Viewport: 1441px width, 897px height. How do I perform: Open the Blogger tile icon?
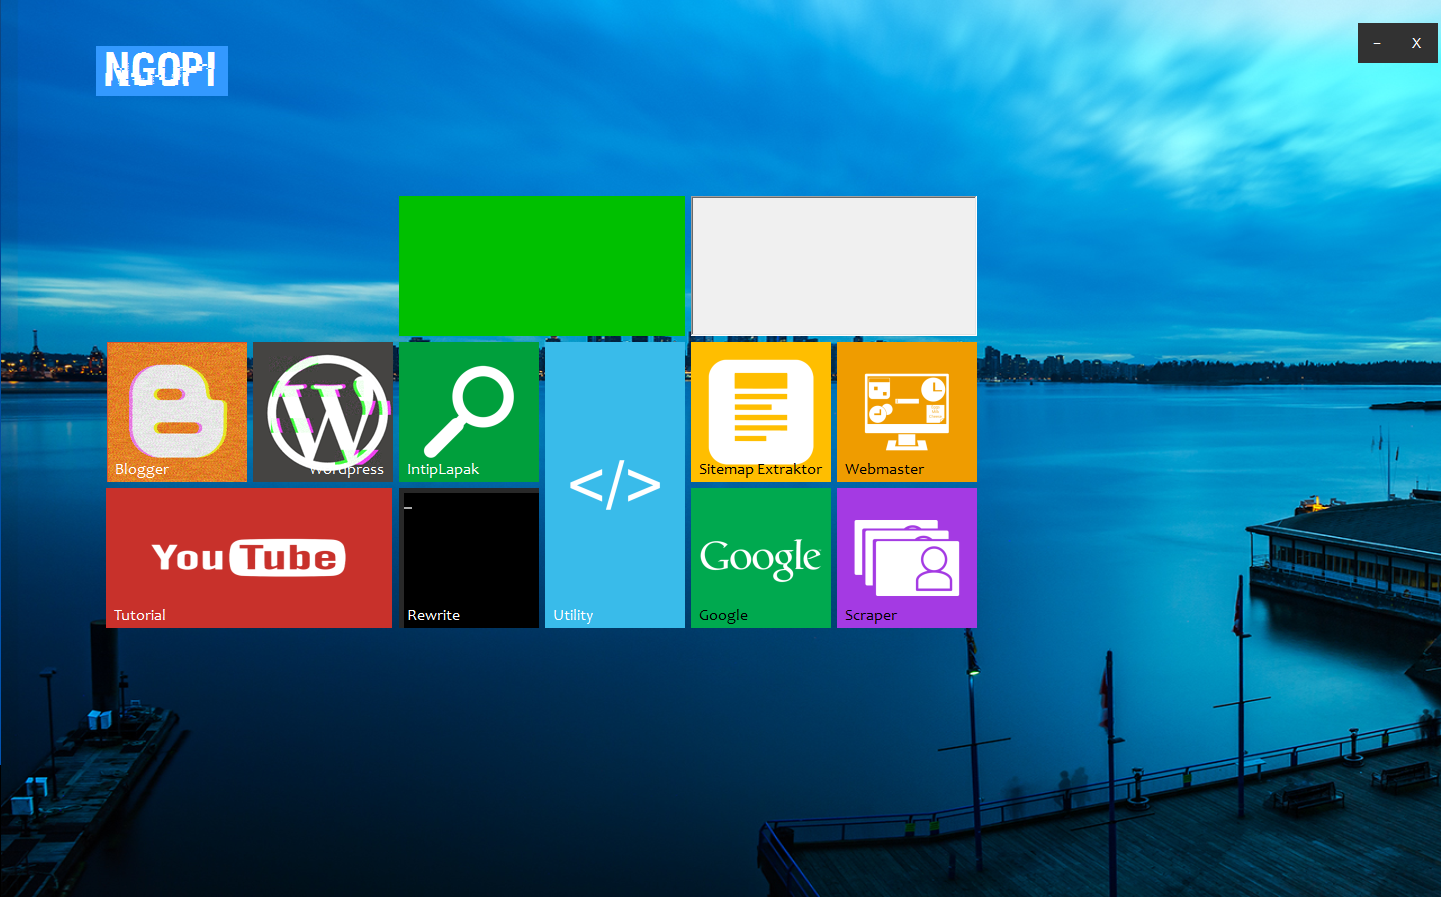pyautogui.click(x=177, y=410)
